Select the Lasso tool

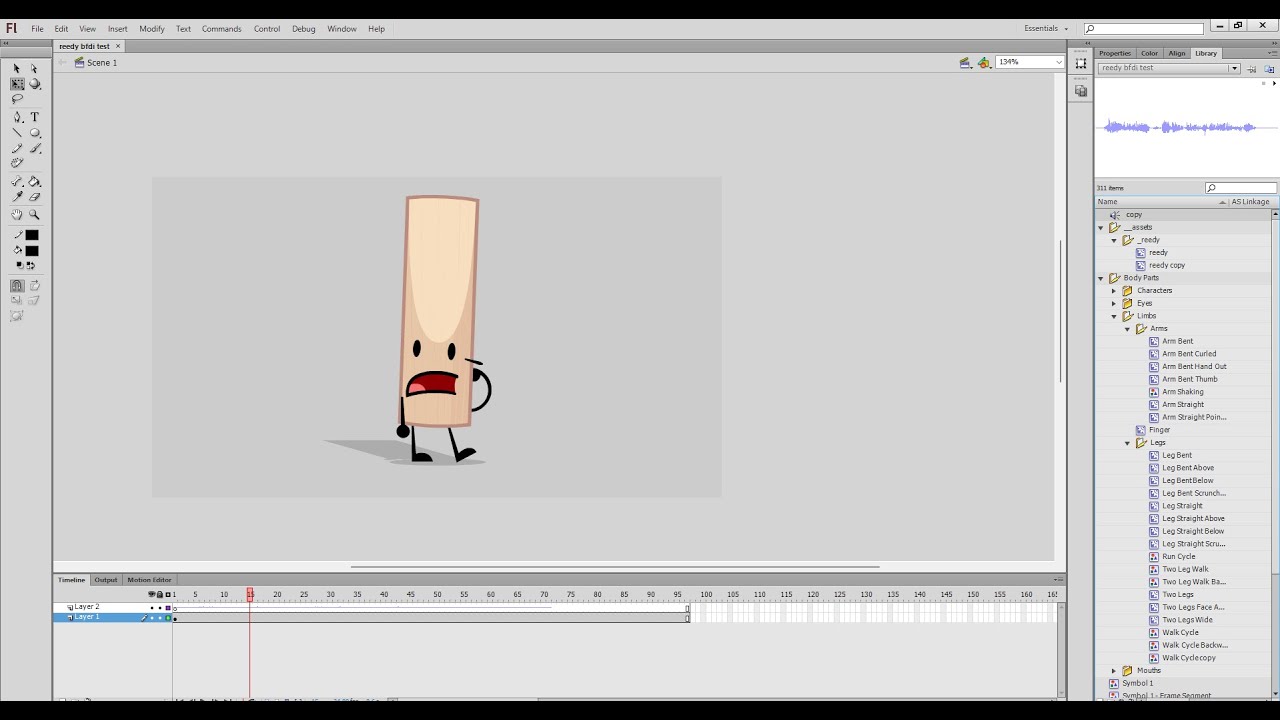[17, 99]
